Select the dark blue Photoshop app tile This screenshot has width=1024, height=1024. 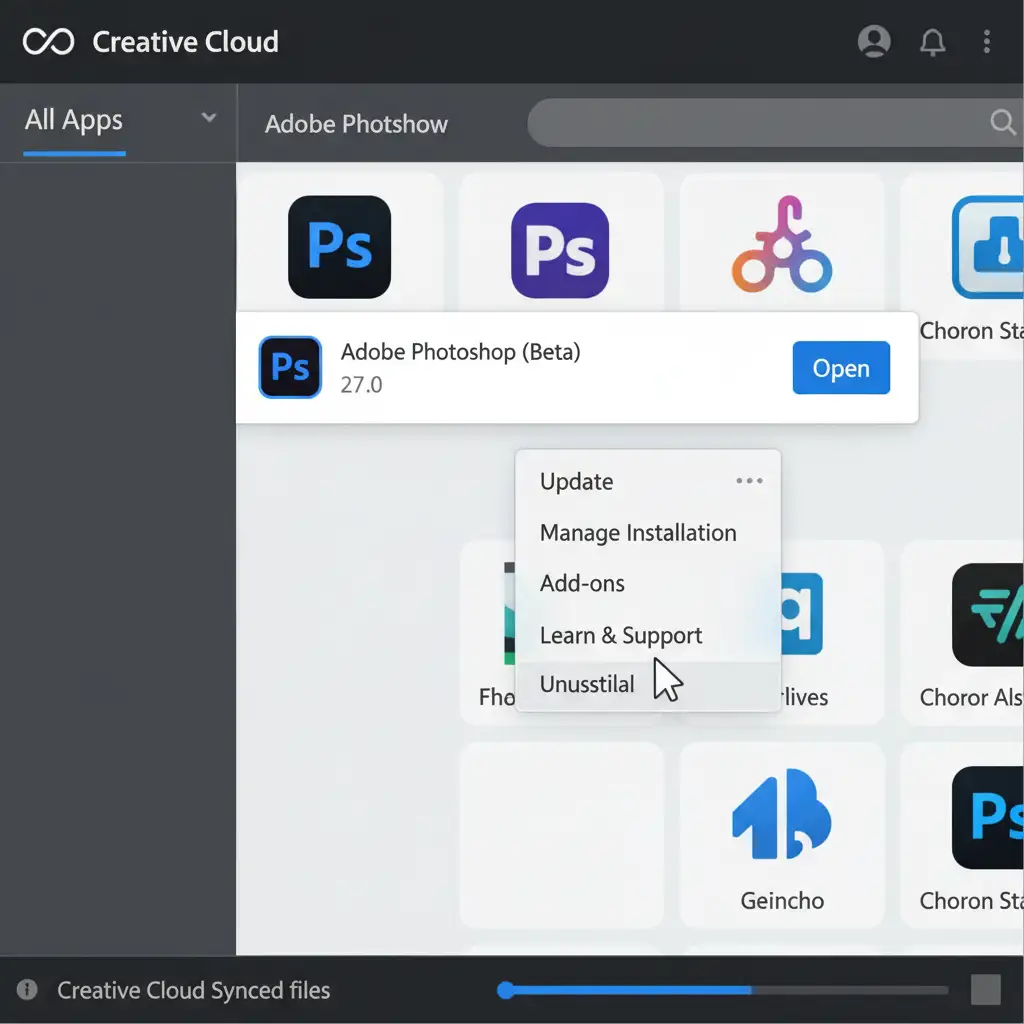click(339, 247)
